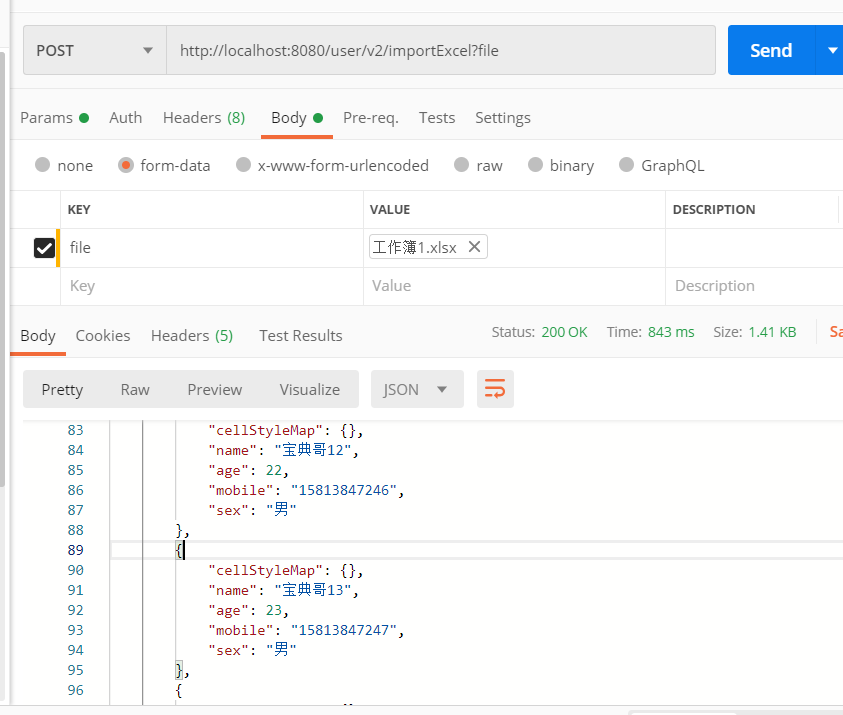Toggle word wrap in response viewer
The height and width of the screenshot is (715, 843).
(x=495, y=389)
